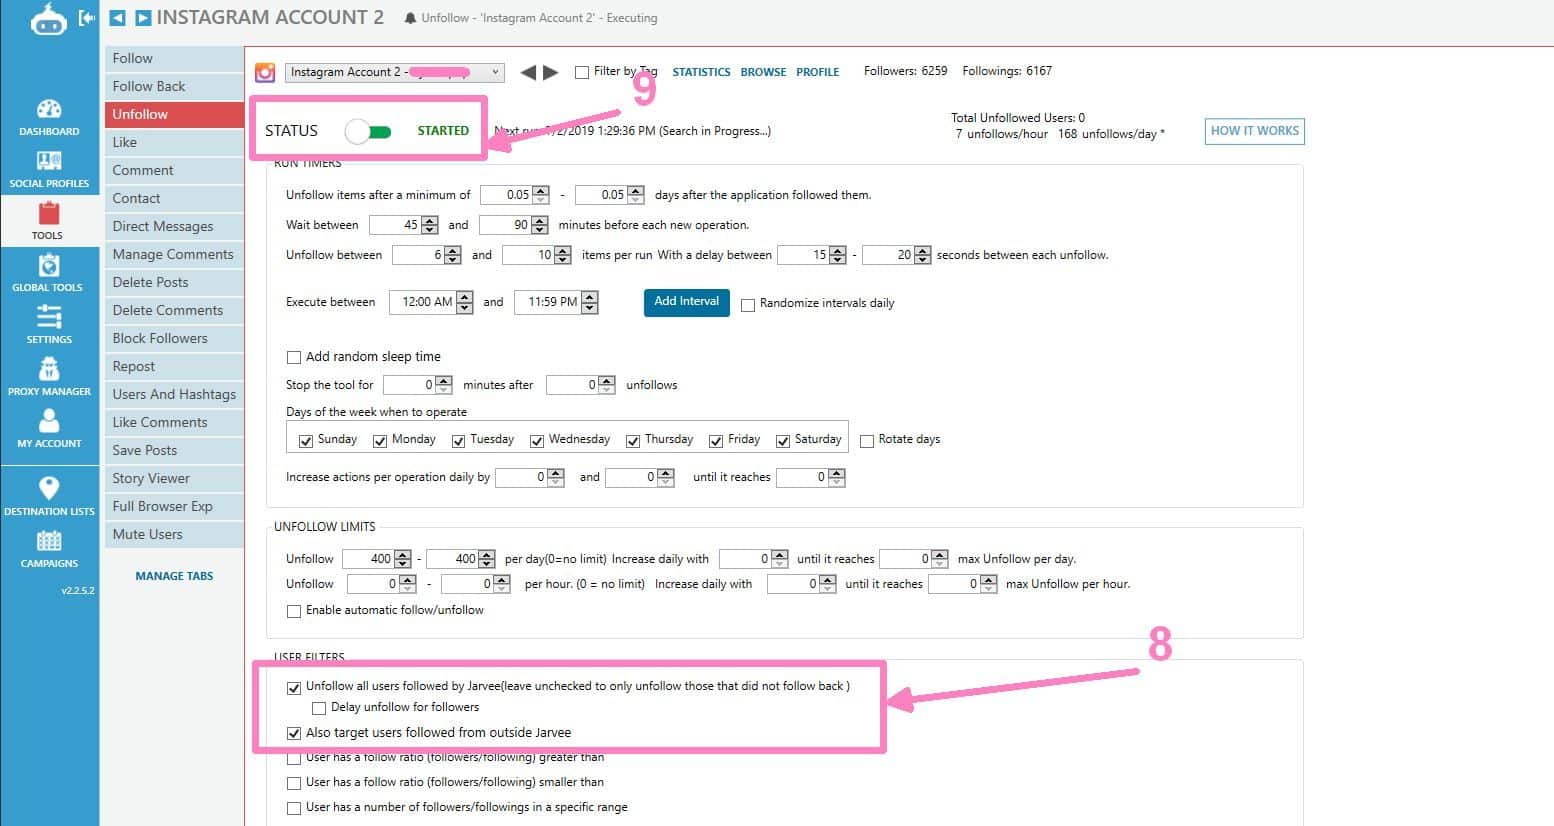Check followers/followings in specific range filter
The image size is (1554, 826).
click(x=293, y=808)
